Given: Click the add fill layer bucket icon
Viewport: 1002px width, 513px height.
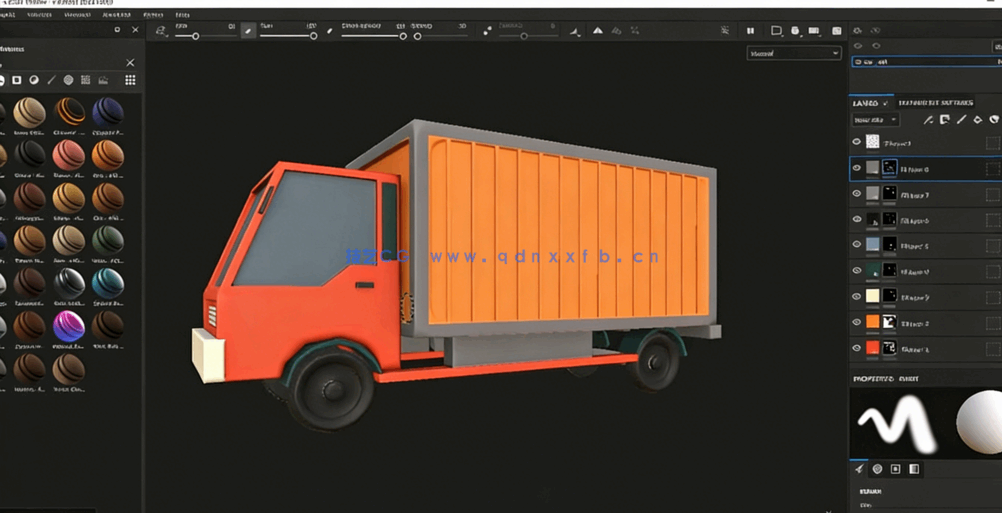Looking at the screenshot, I should pyautogui.click(x=978, y=120).
